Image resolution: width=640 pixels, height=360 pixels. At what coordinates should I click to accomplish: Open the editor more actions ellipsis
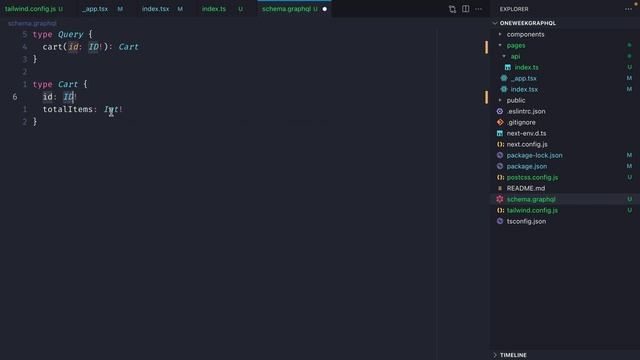(x=478, y=9)
